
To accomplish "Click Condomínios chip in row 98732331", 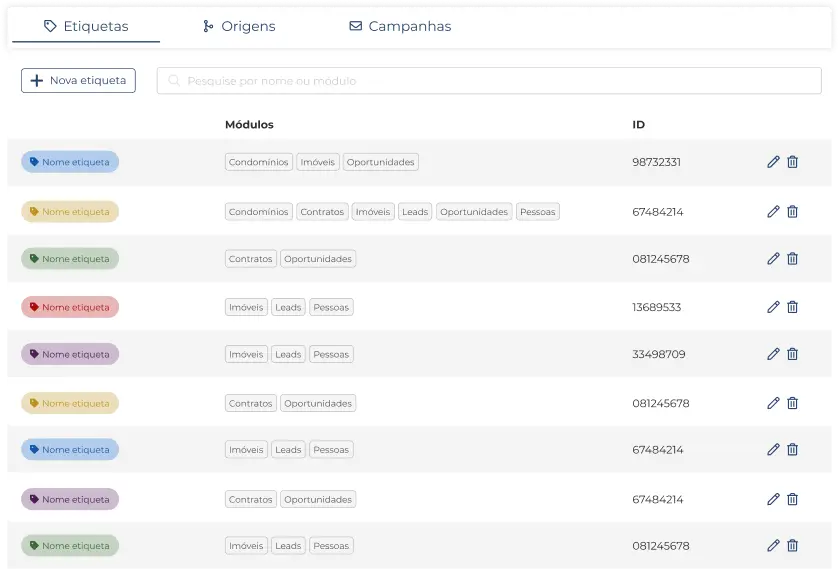I will 258,162.
